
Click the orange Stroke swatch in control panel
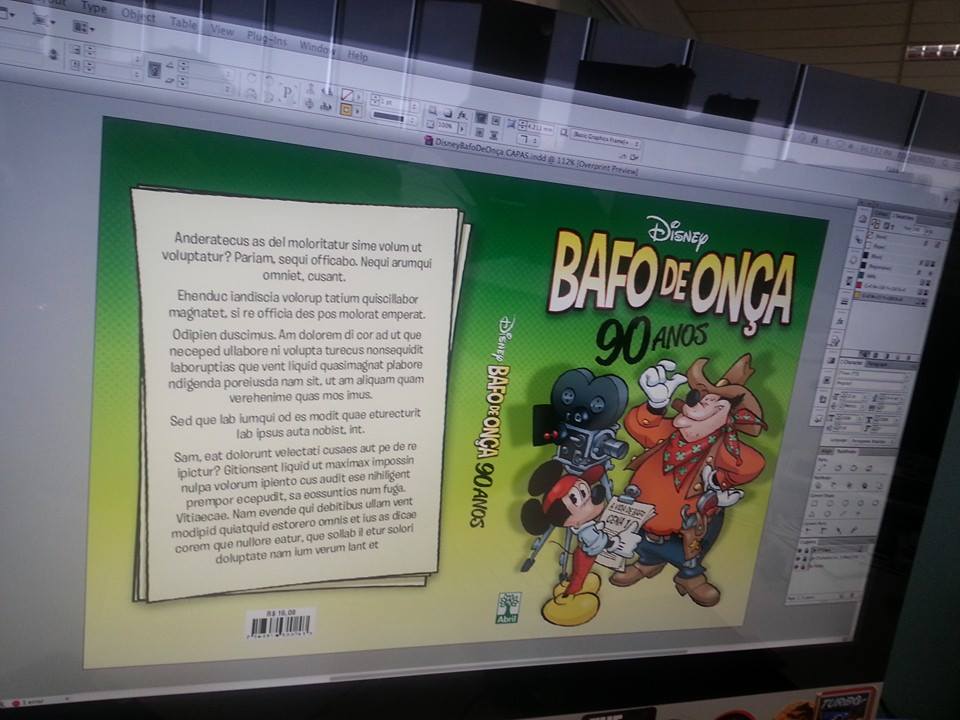coord(346,110)
